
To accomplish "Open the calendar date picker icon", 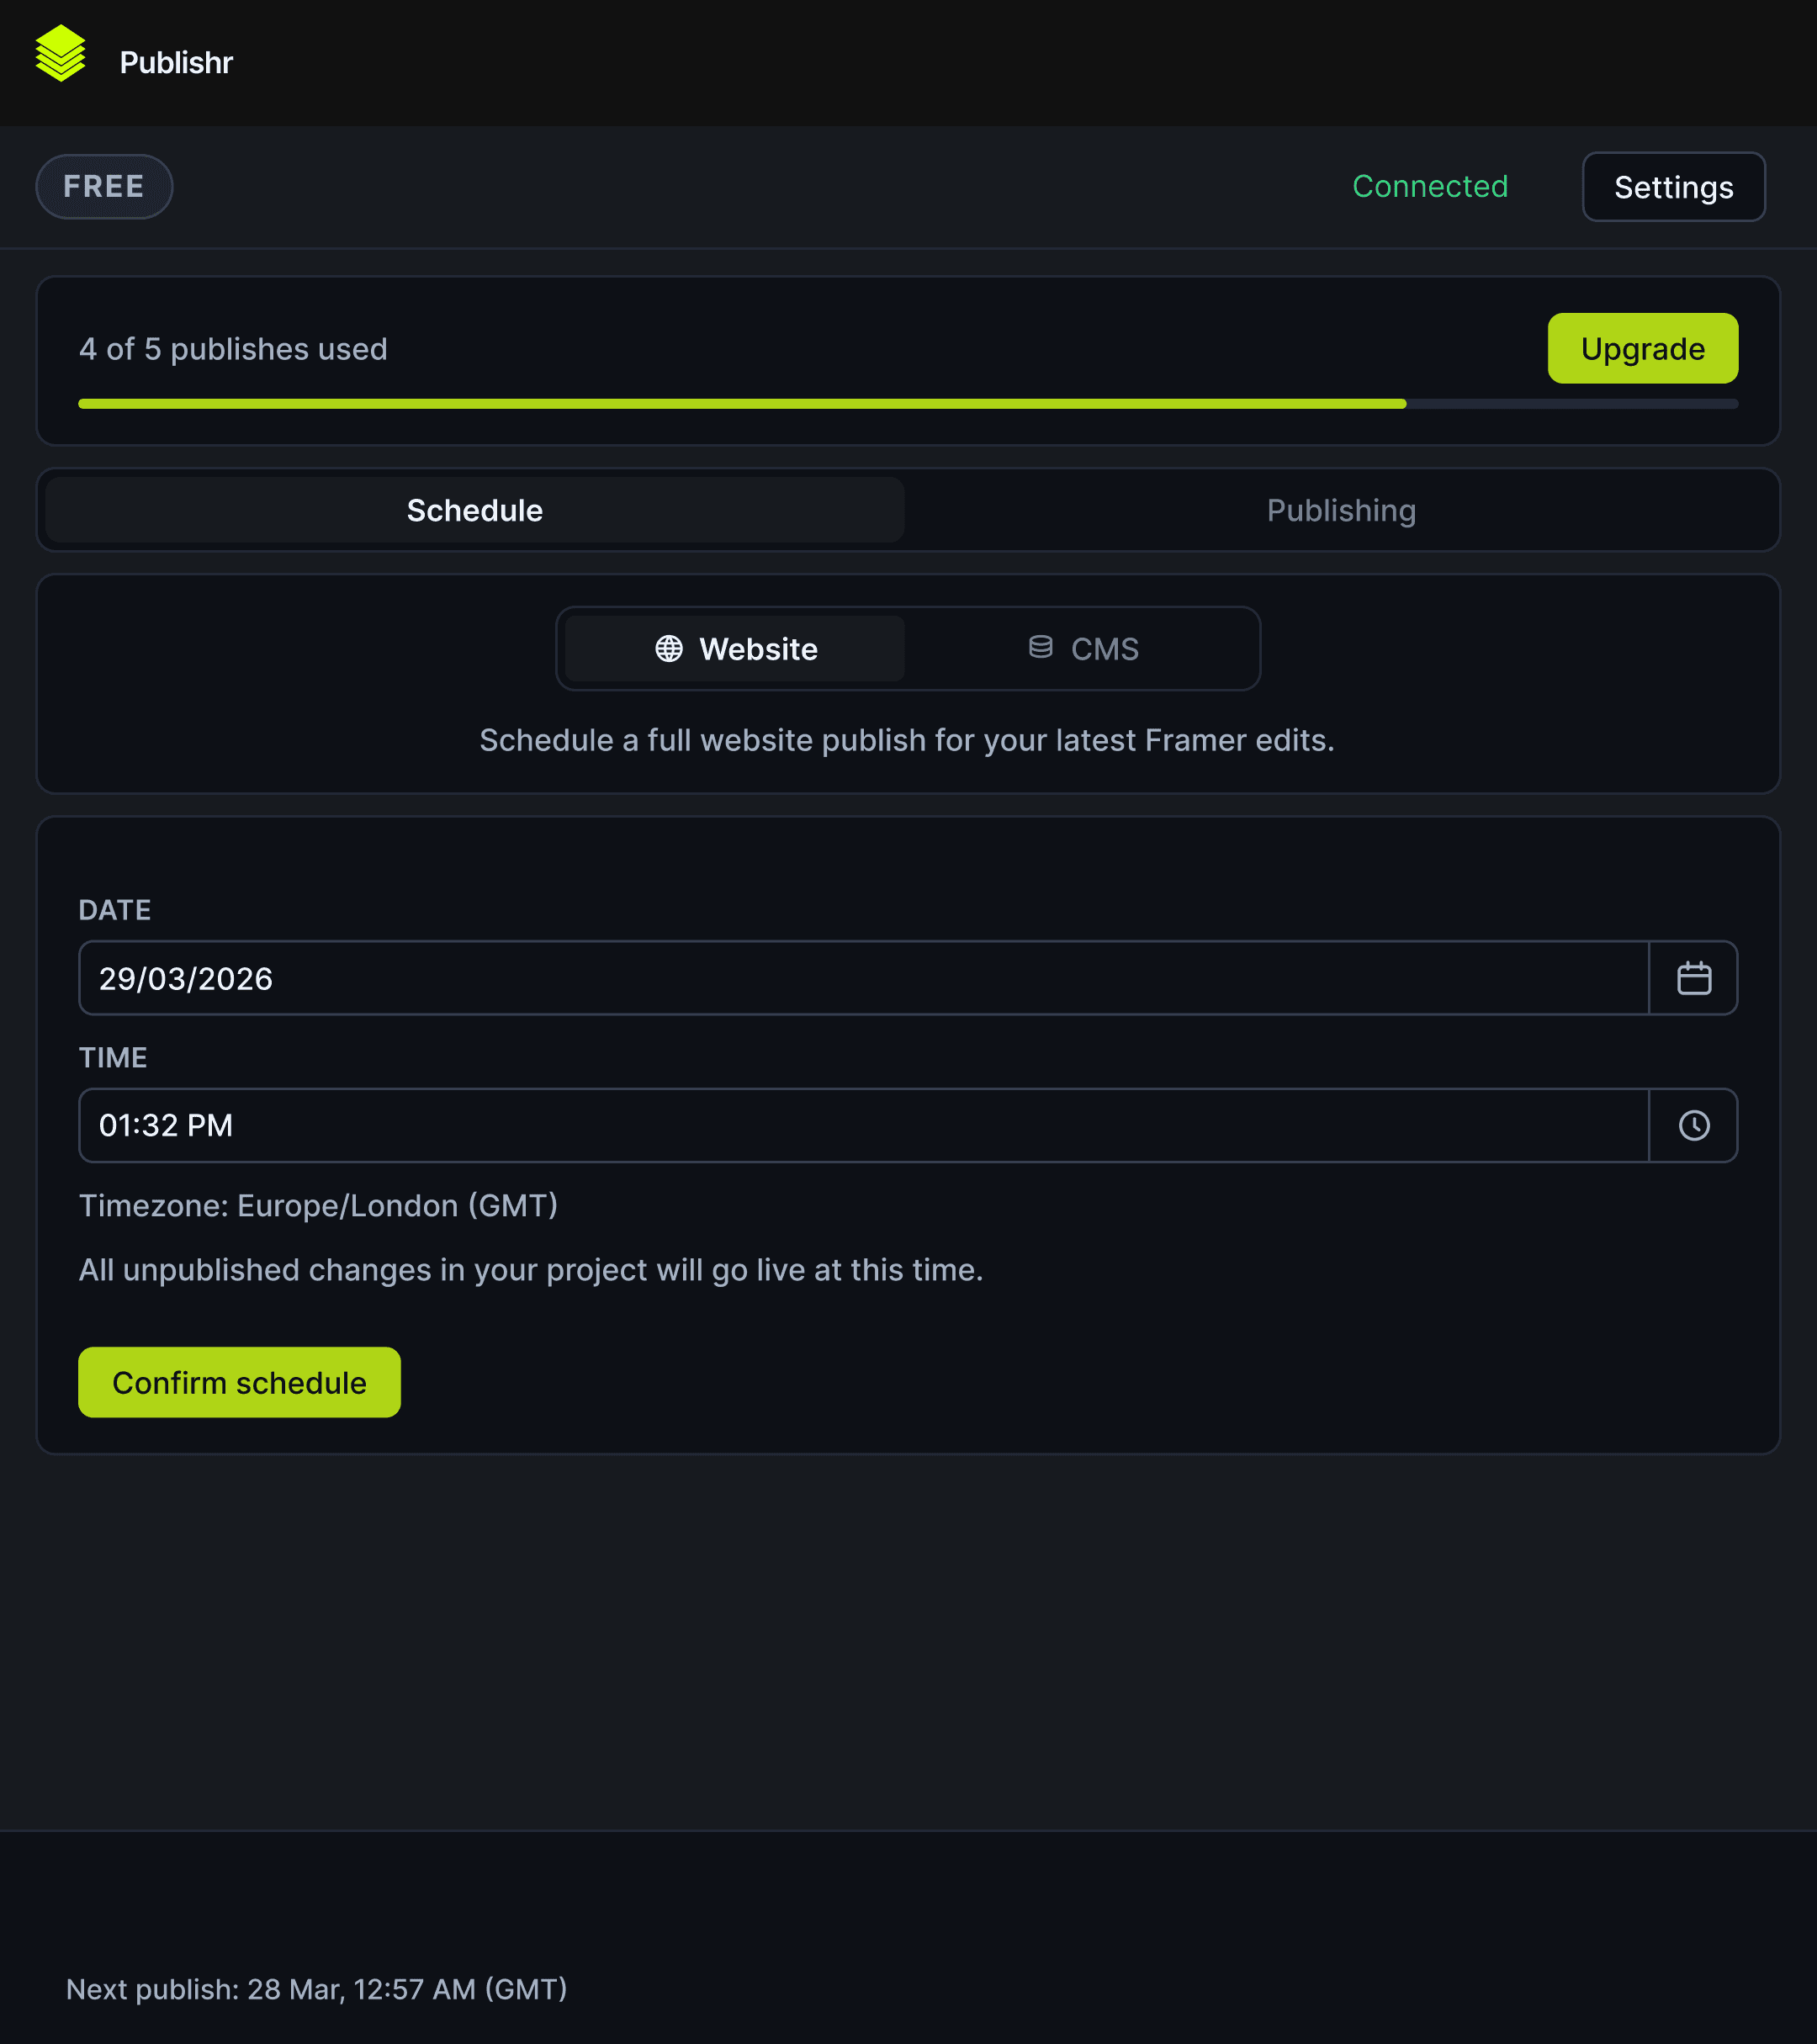I will tap(1693, 978).
